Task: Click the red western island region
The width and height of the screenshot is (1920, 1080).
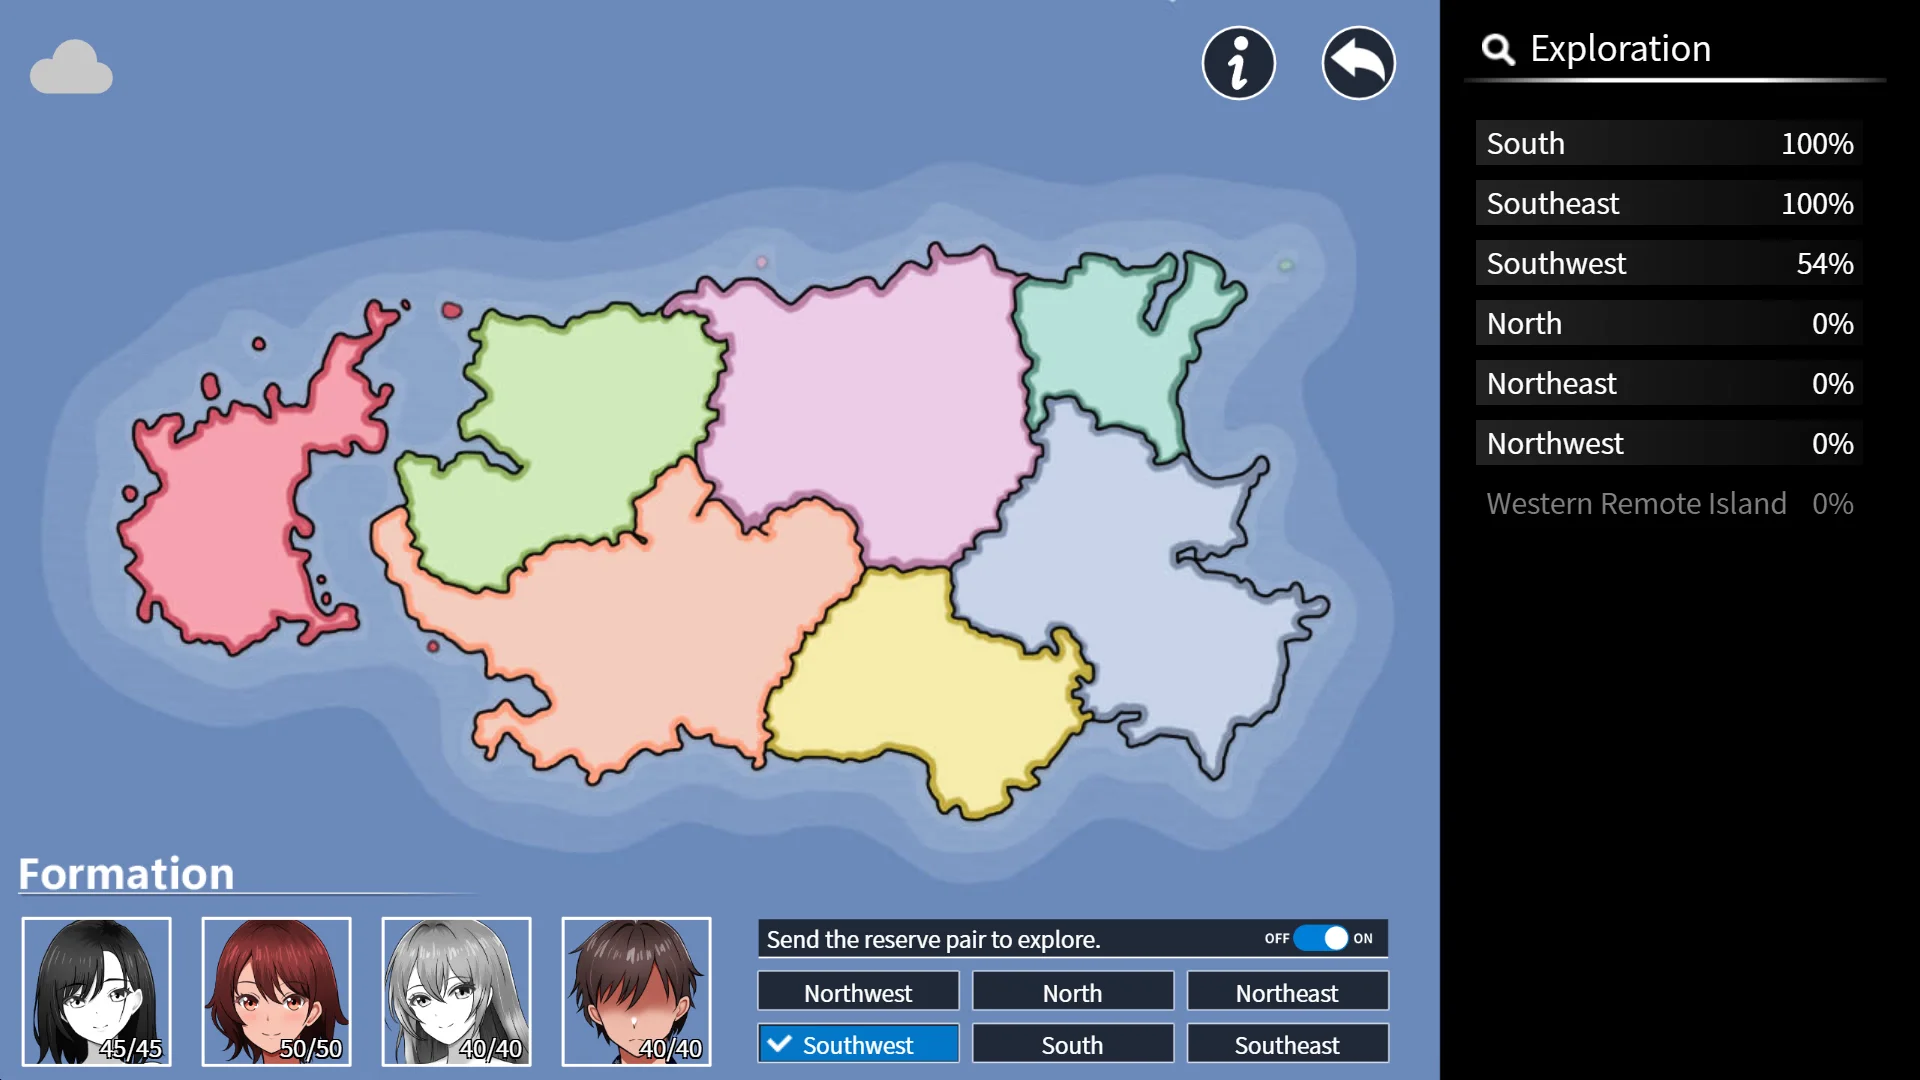Action: tap(220, 520)
